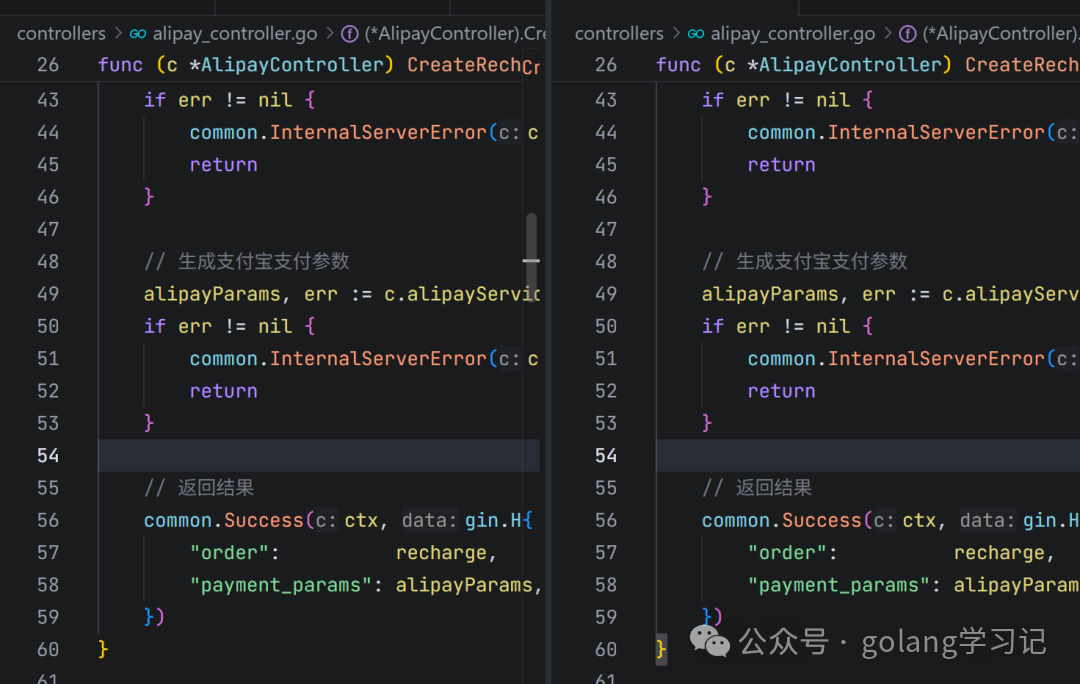
Task: Click line number 60 in the right editor
Action: tap(605, 650)
